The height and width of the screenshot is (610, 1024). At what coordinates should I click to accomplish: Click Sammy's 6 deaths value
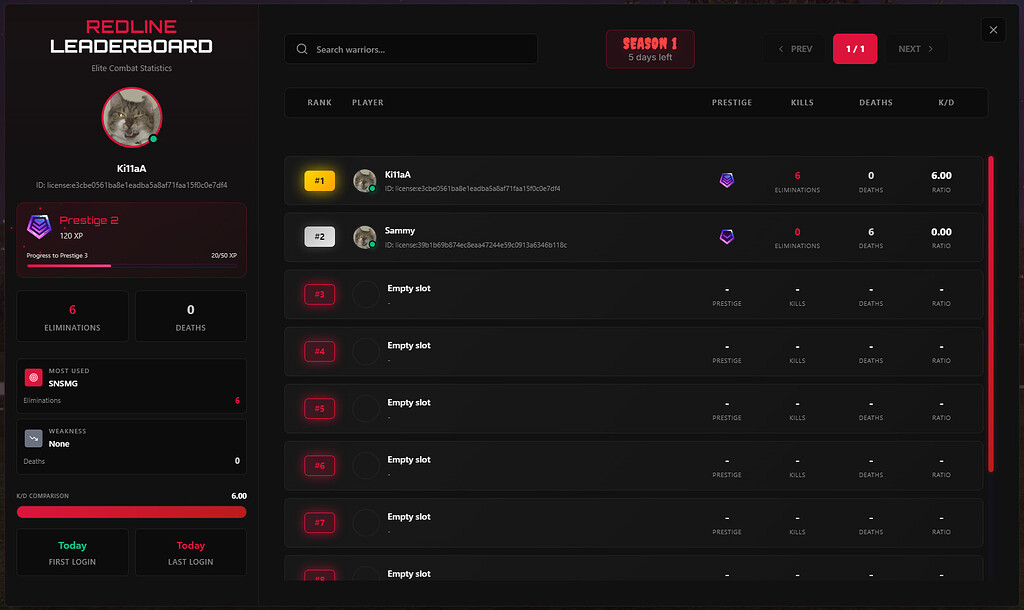(x=871, y=232)
